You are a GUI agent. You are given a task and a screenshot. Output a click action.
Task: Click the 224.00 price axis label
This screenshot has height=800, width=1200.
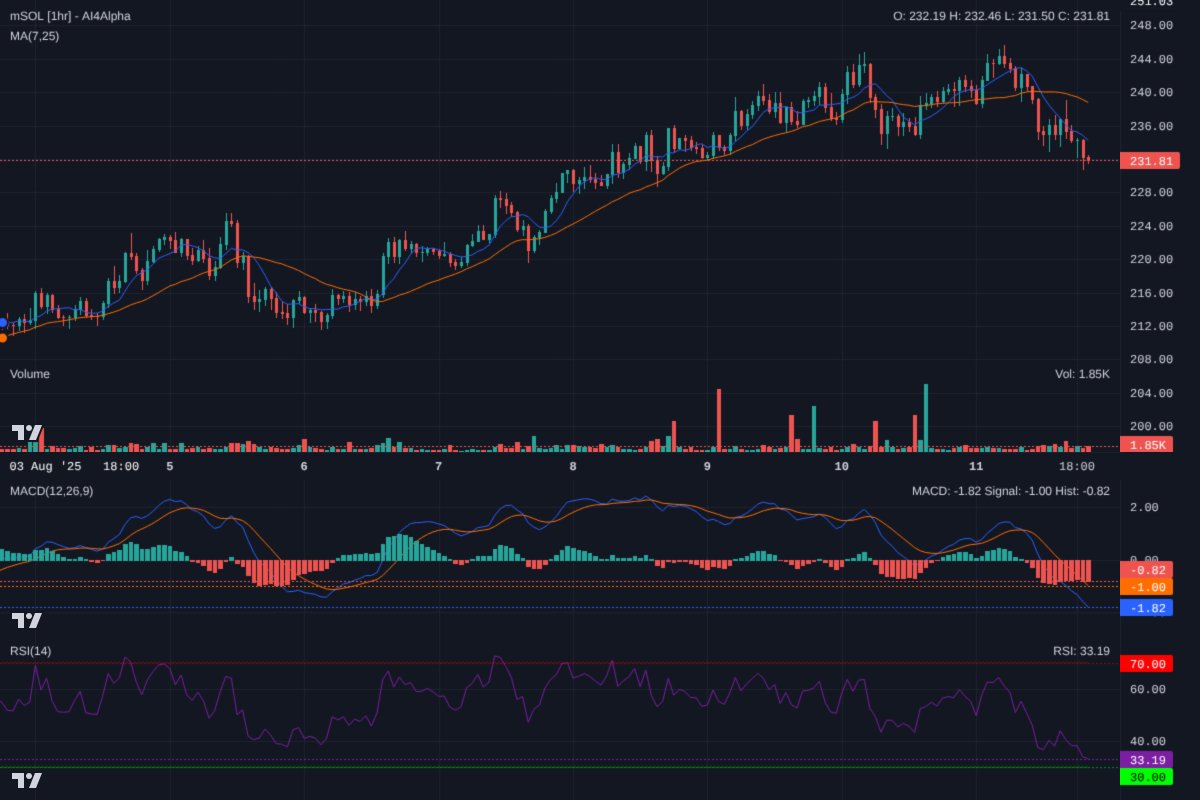point(1151,226)
